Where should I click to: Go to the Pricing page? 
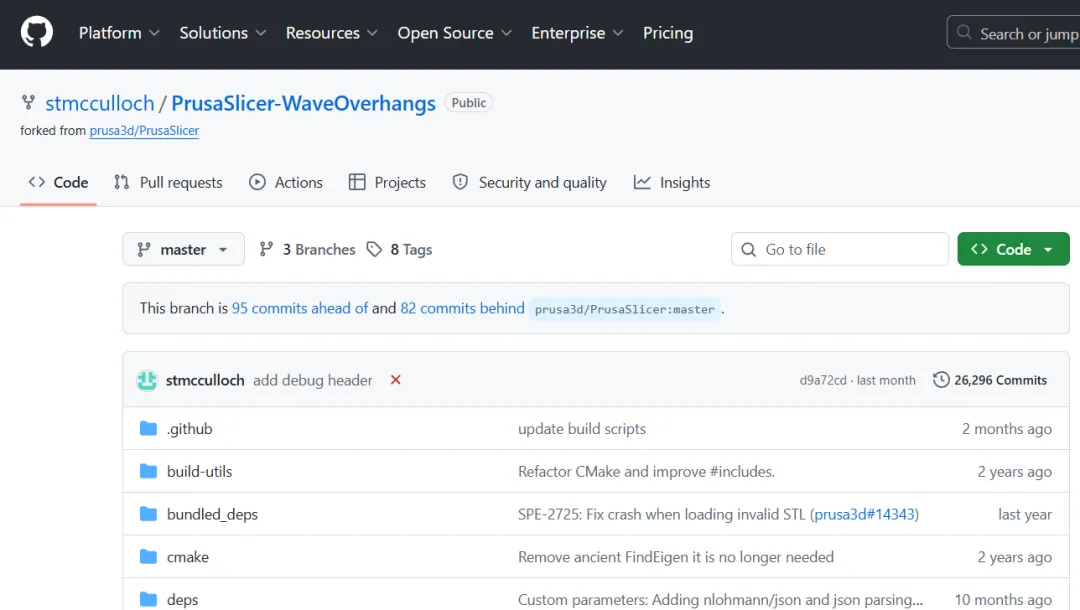tap(667, 33)
